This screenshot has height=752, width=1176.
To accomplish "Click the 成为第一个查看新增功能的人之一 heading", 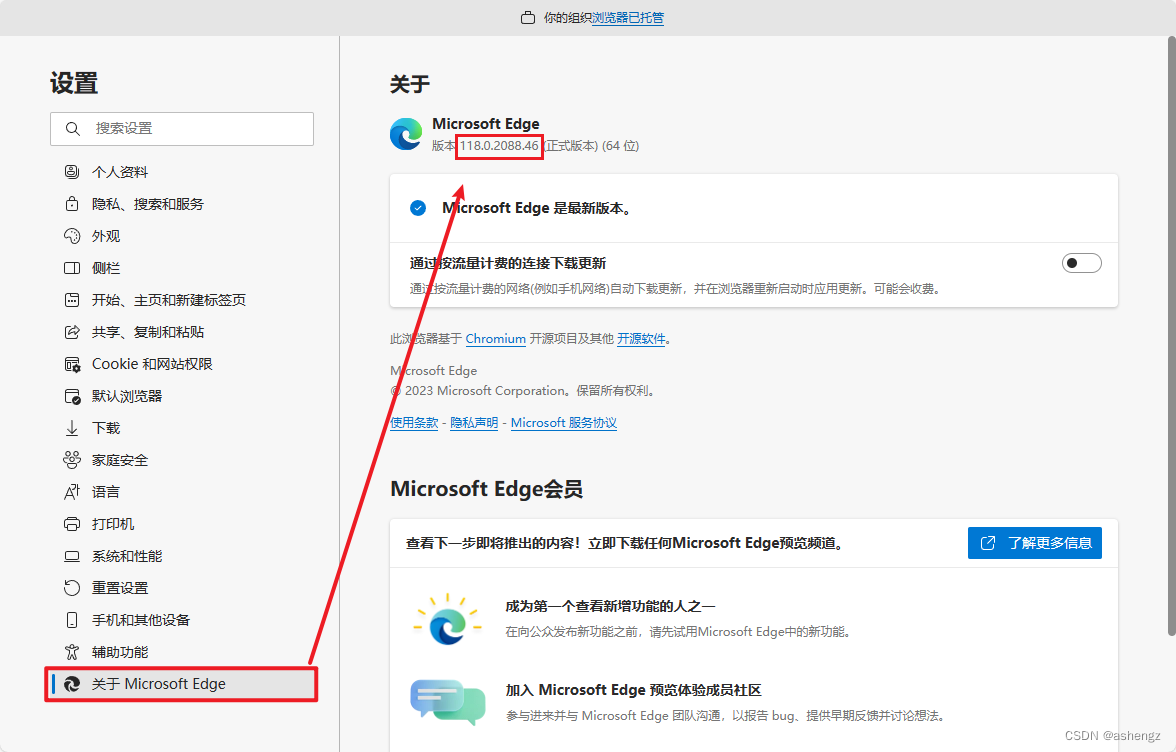I will point(610,606).
